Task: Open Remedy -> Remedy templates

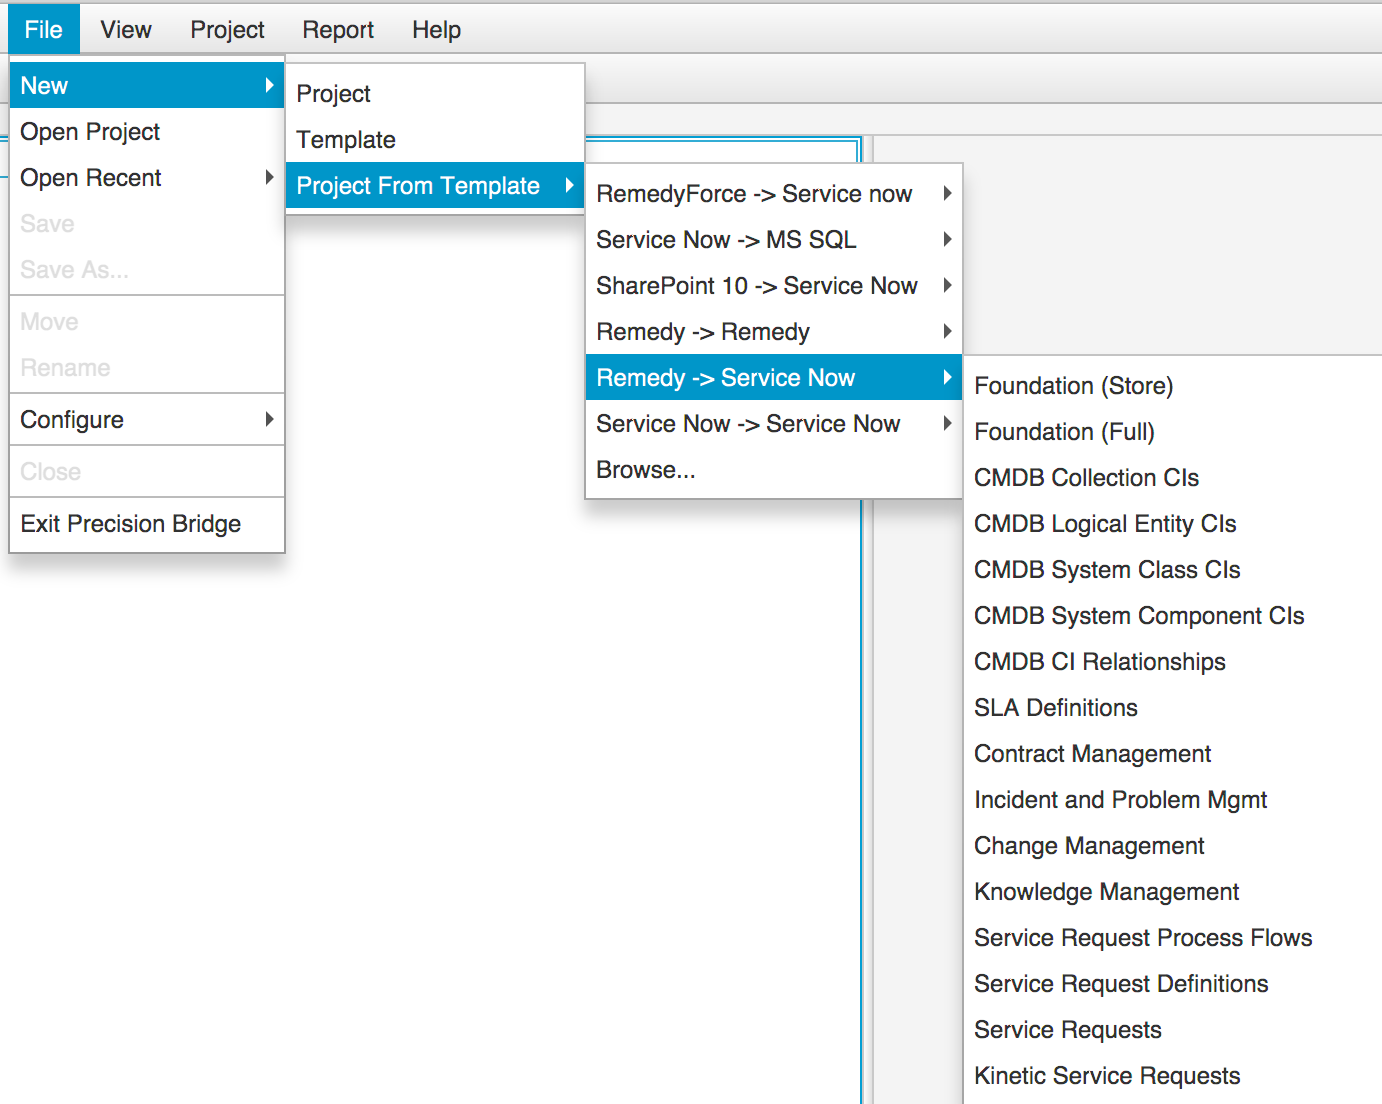Action: pos(774,331)
